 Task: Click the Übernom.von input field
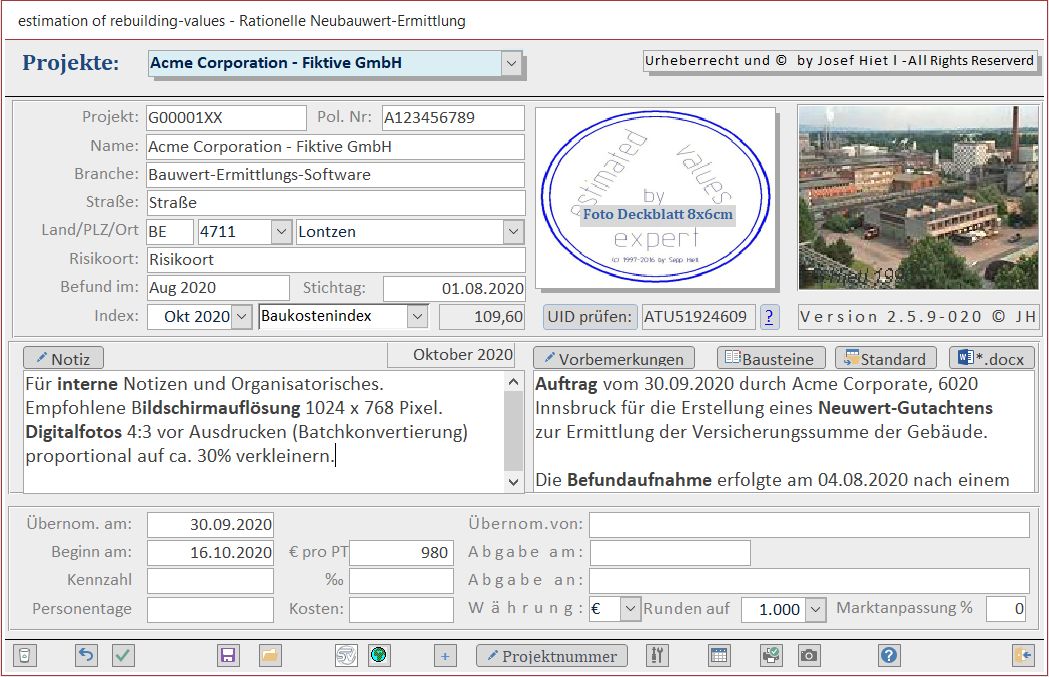tap(808, 525)
